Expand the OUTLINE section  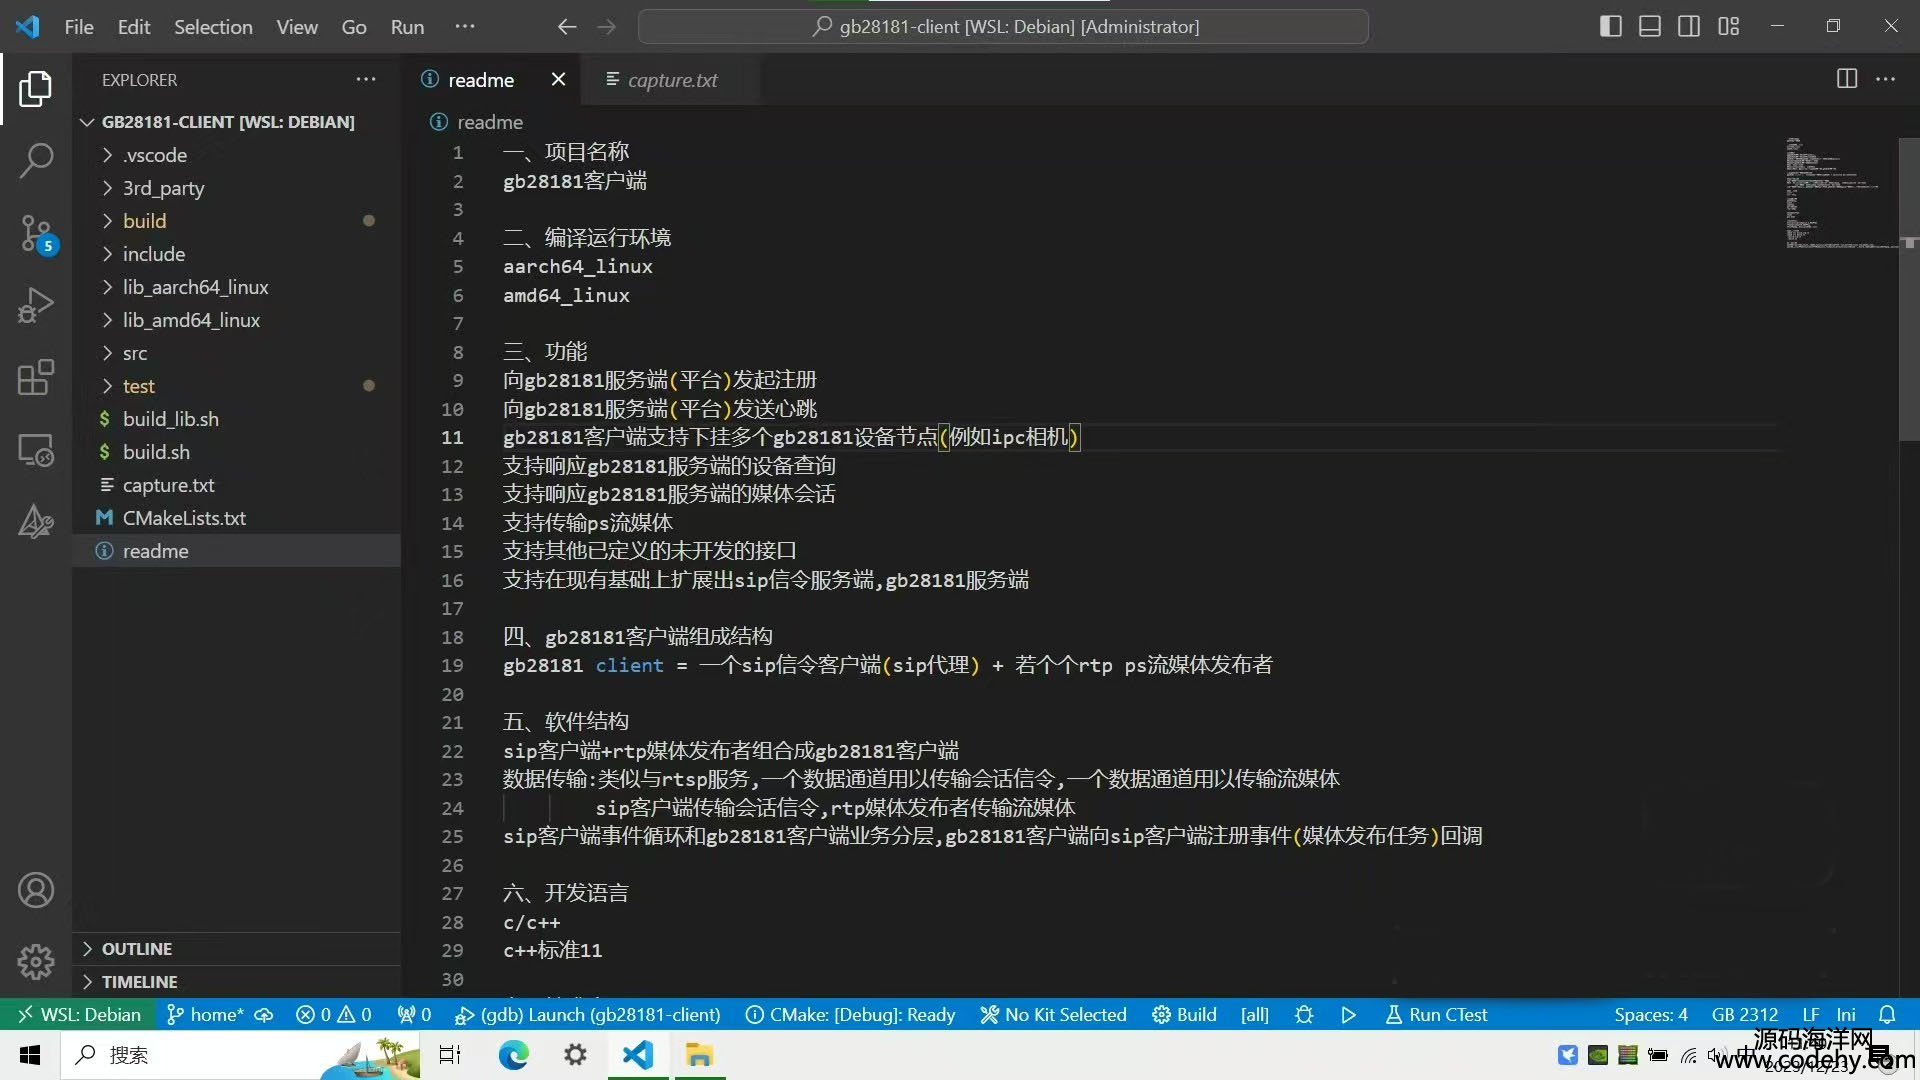tap(137, 949)
